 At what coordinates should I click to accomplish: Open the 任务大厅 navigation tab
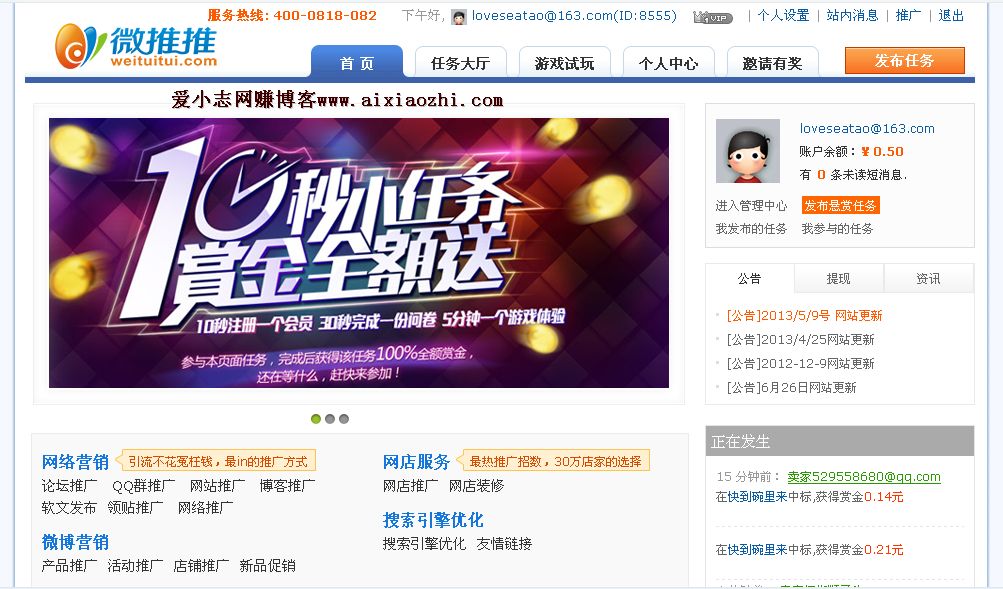[461, 63]
